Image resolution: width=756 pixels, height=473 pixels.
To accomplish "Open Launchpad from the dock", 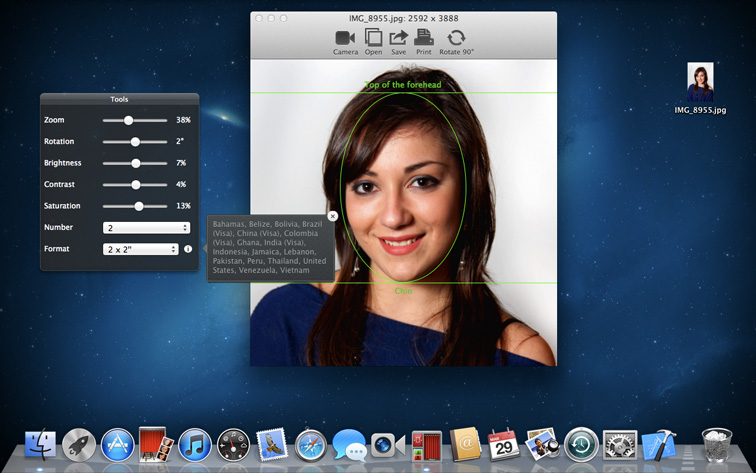I will [79, 445].
